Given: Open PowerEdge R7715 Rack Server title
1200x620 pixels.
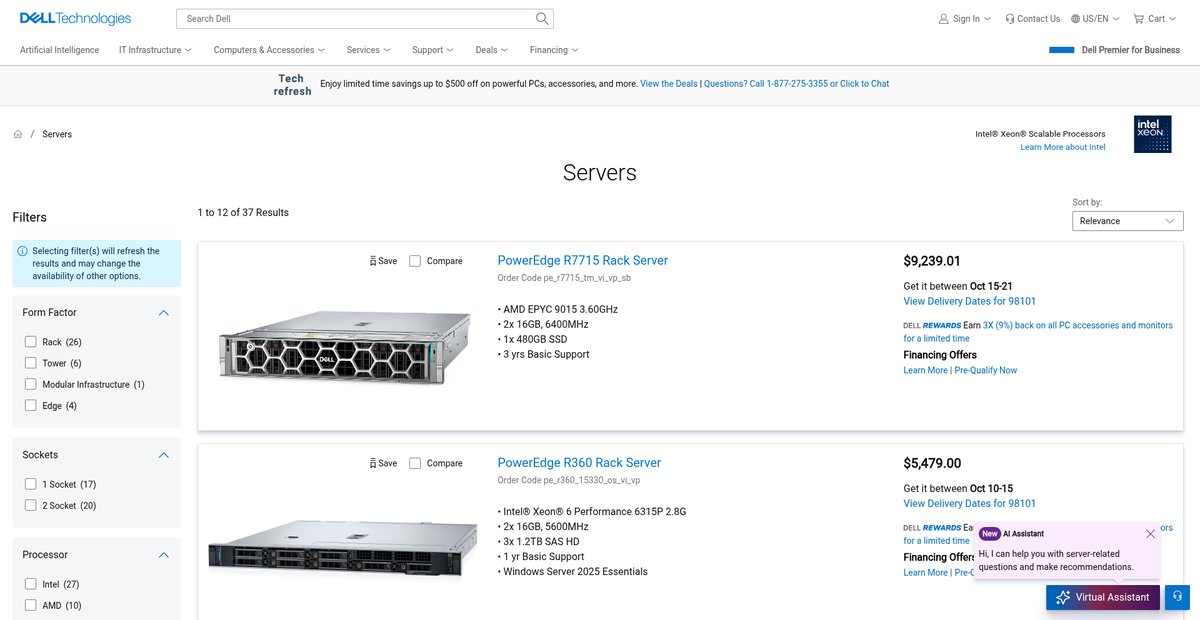Looking at the screenshot, I should coord(582,261).
